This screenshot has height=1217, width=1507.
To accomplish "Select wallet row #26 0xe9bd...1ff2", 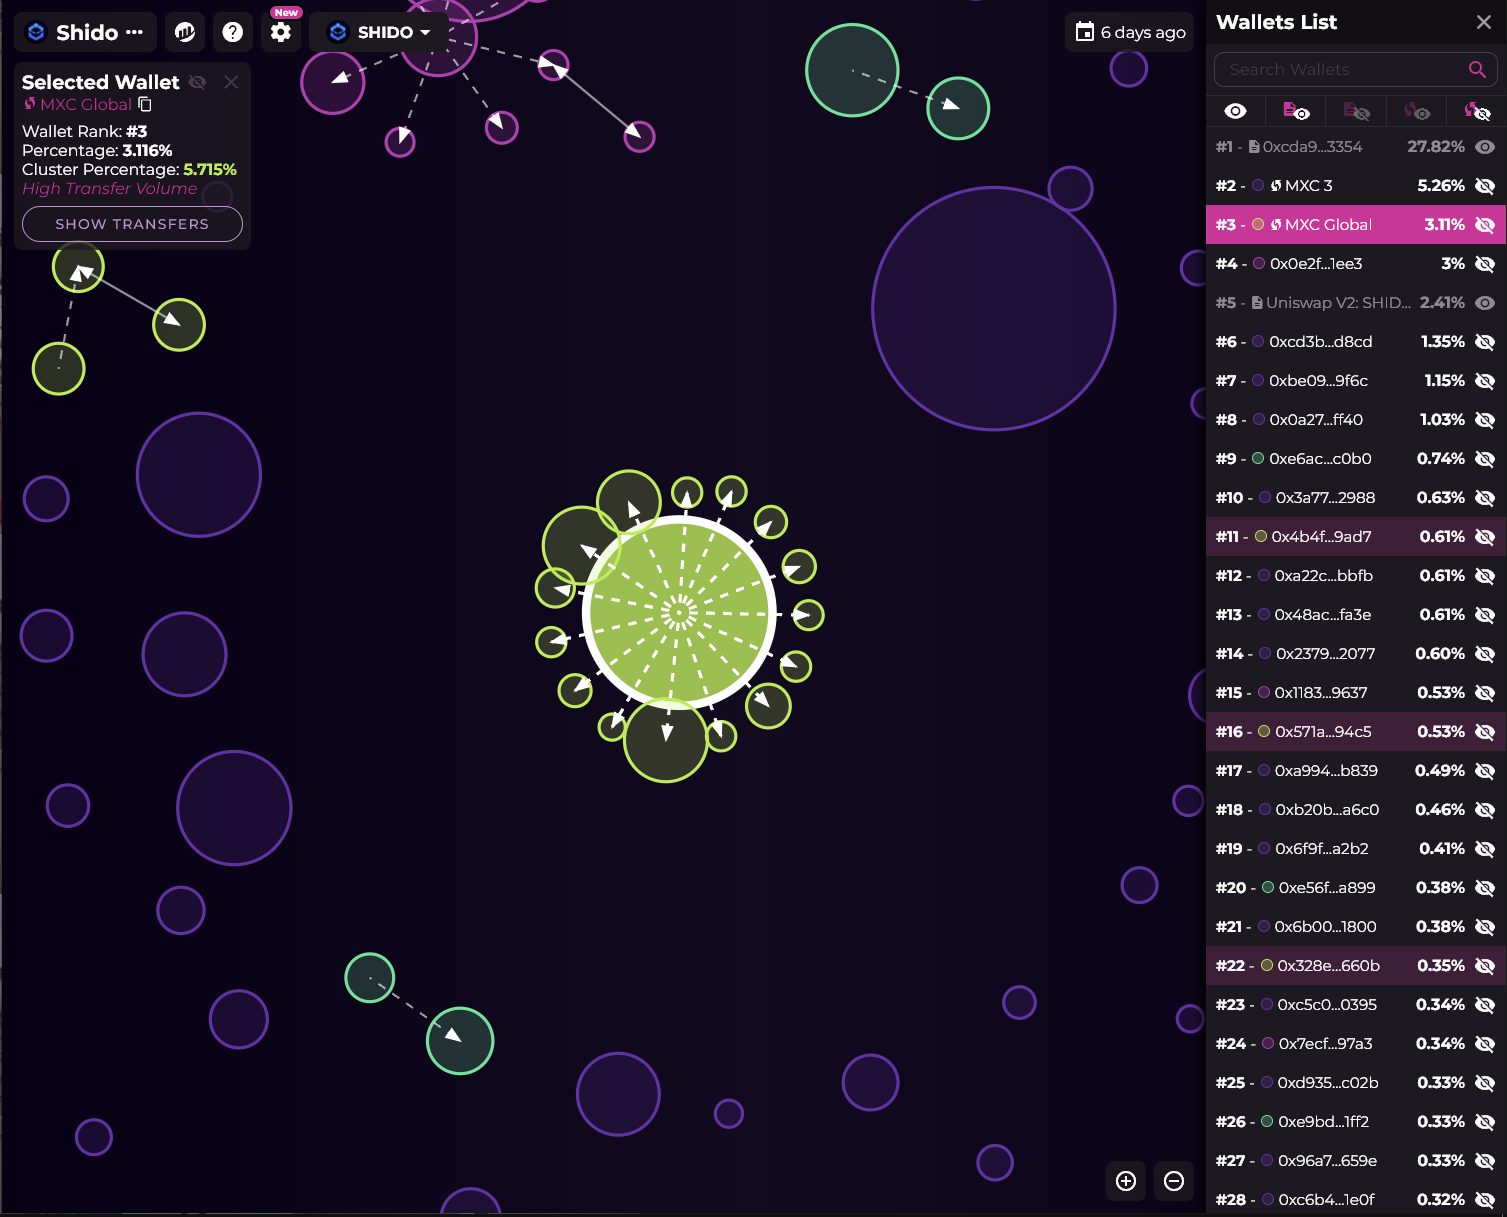I will tap(1356, 1121).
